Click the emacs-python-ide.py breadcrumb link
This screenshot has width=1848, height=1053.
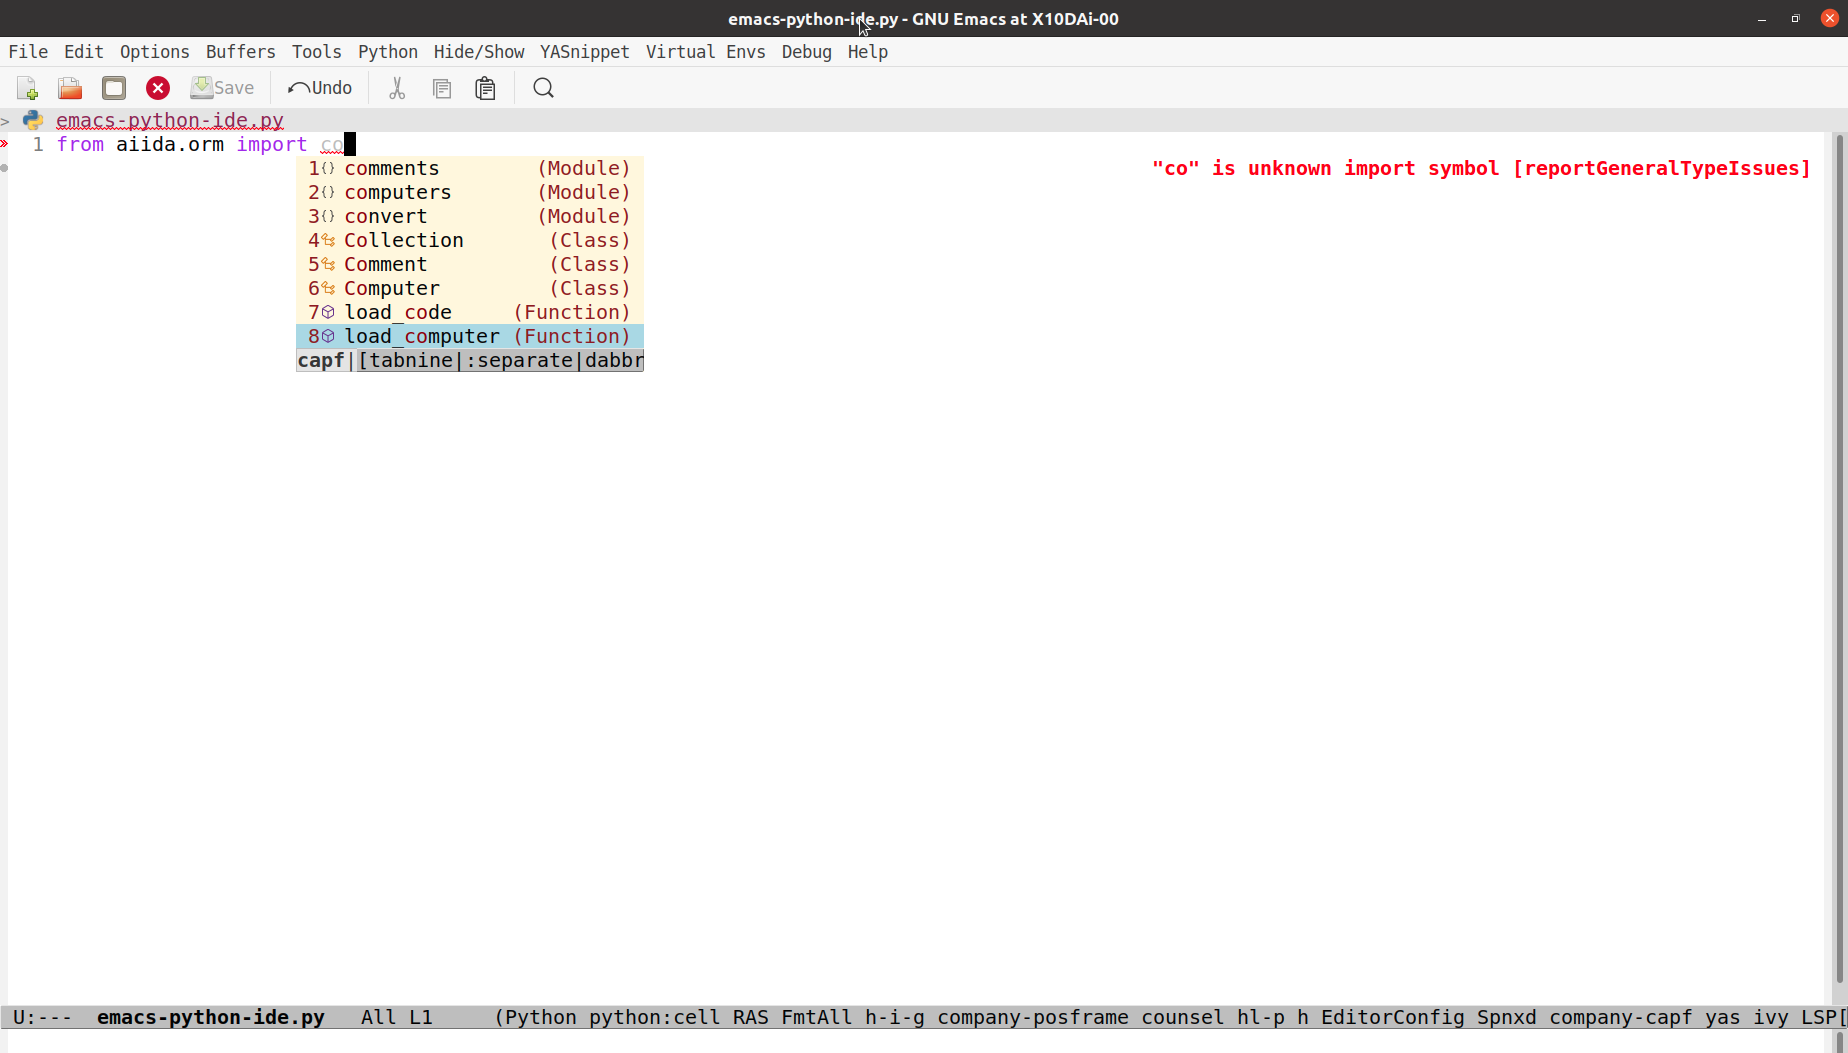tap(169, 120)
